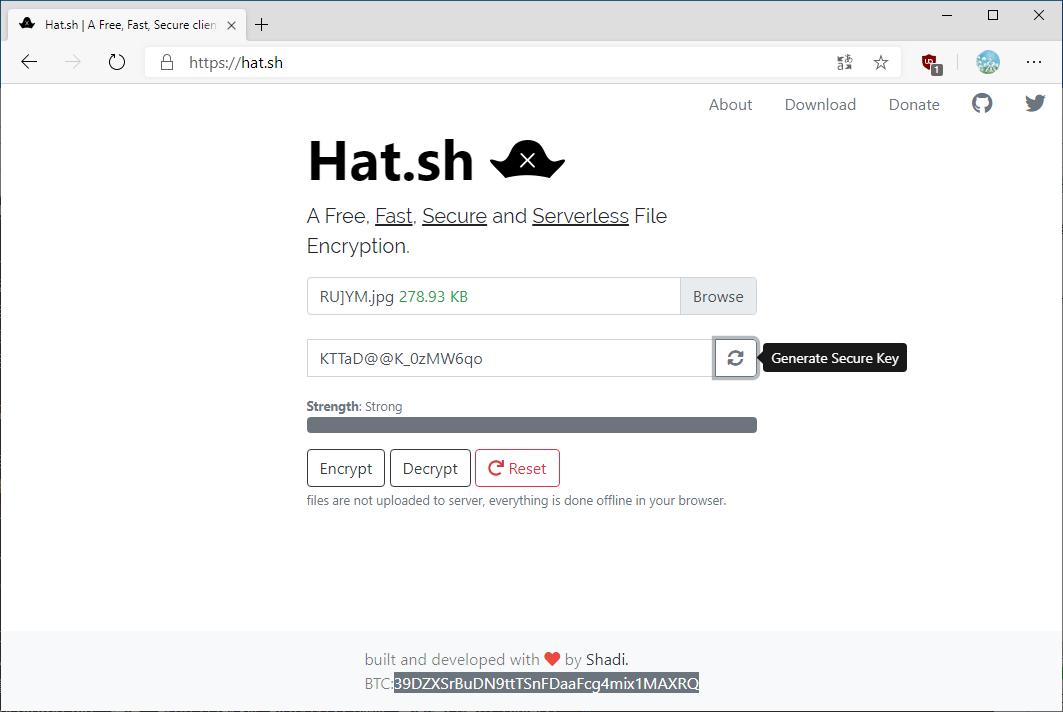
Task: Click the password strength progress bar
Action: [x=532, y=425]
